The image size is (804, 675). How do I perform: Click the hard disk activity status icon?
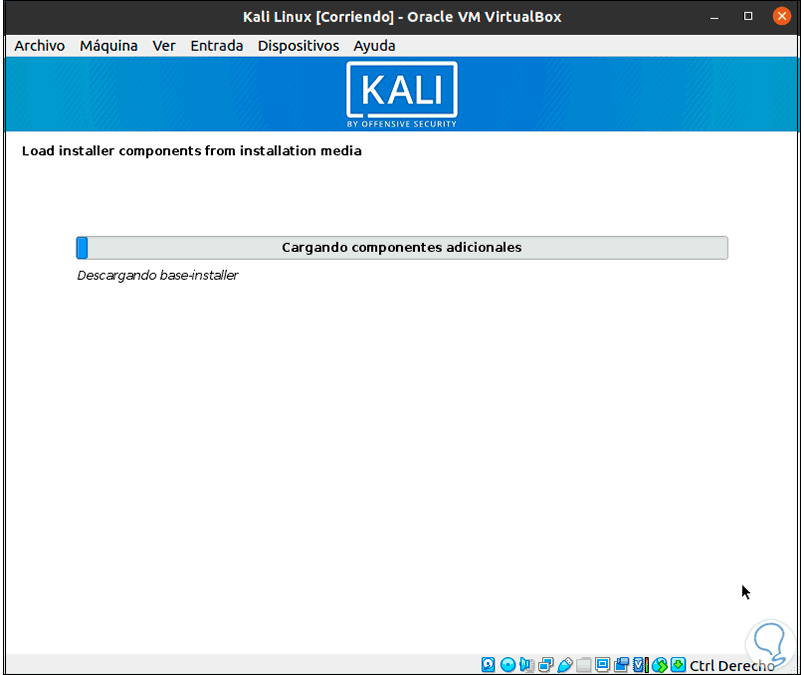click(489, 665)
